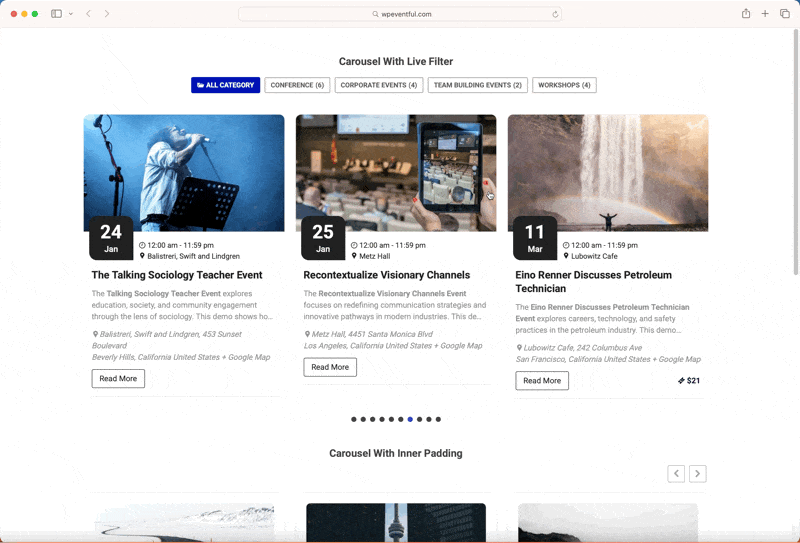800x543 pixels.
Task: Click Metz Hall venue under 25 Jan
Action: (x=374, y=256)
